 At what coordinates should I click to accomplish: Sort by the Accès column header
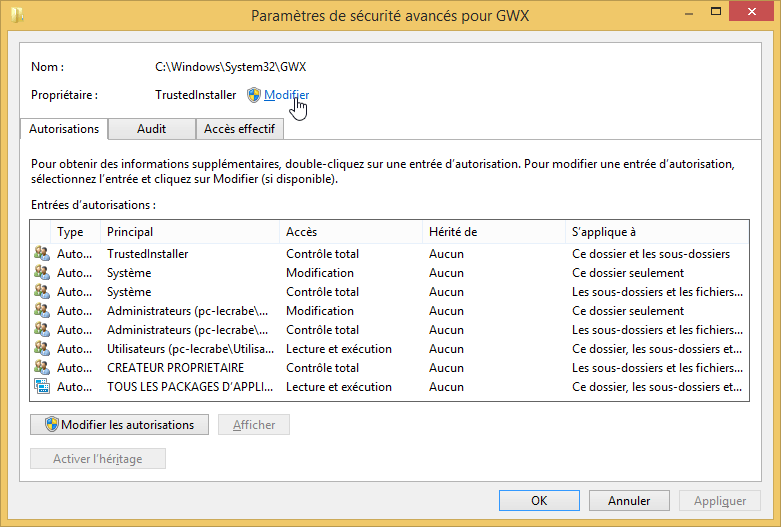(351, 232)
